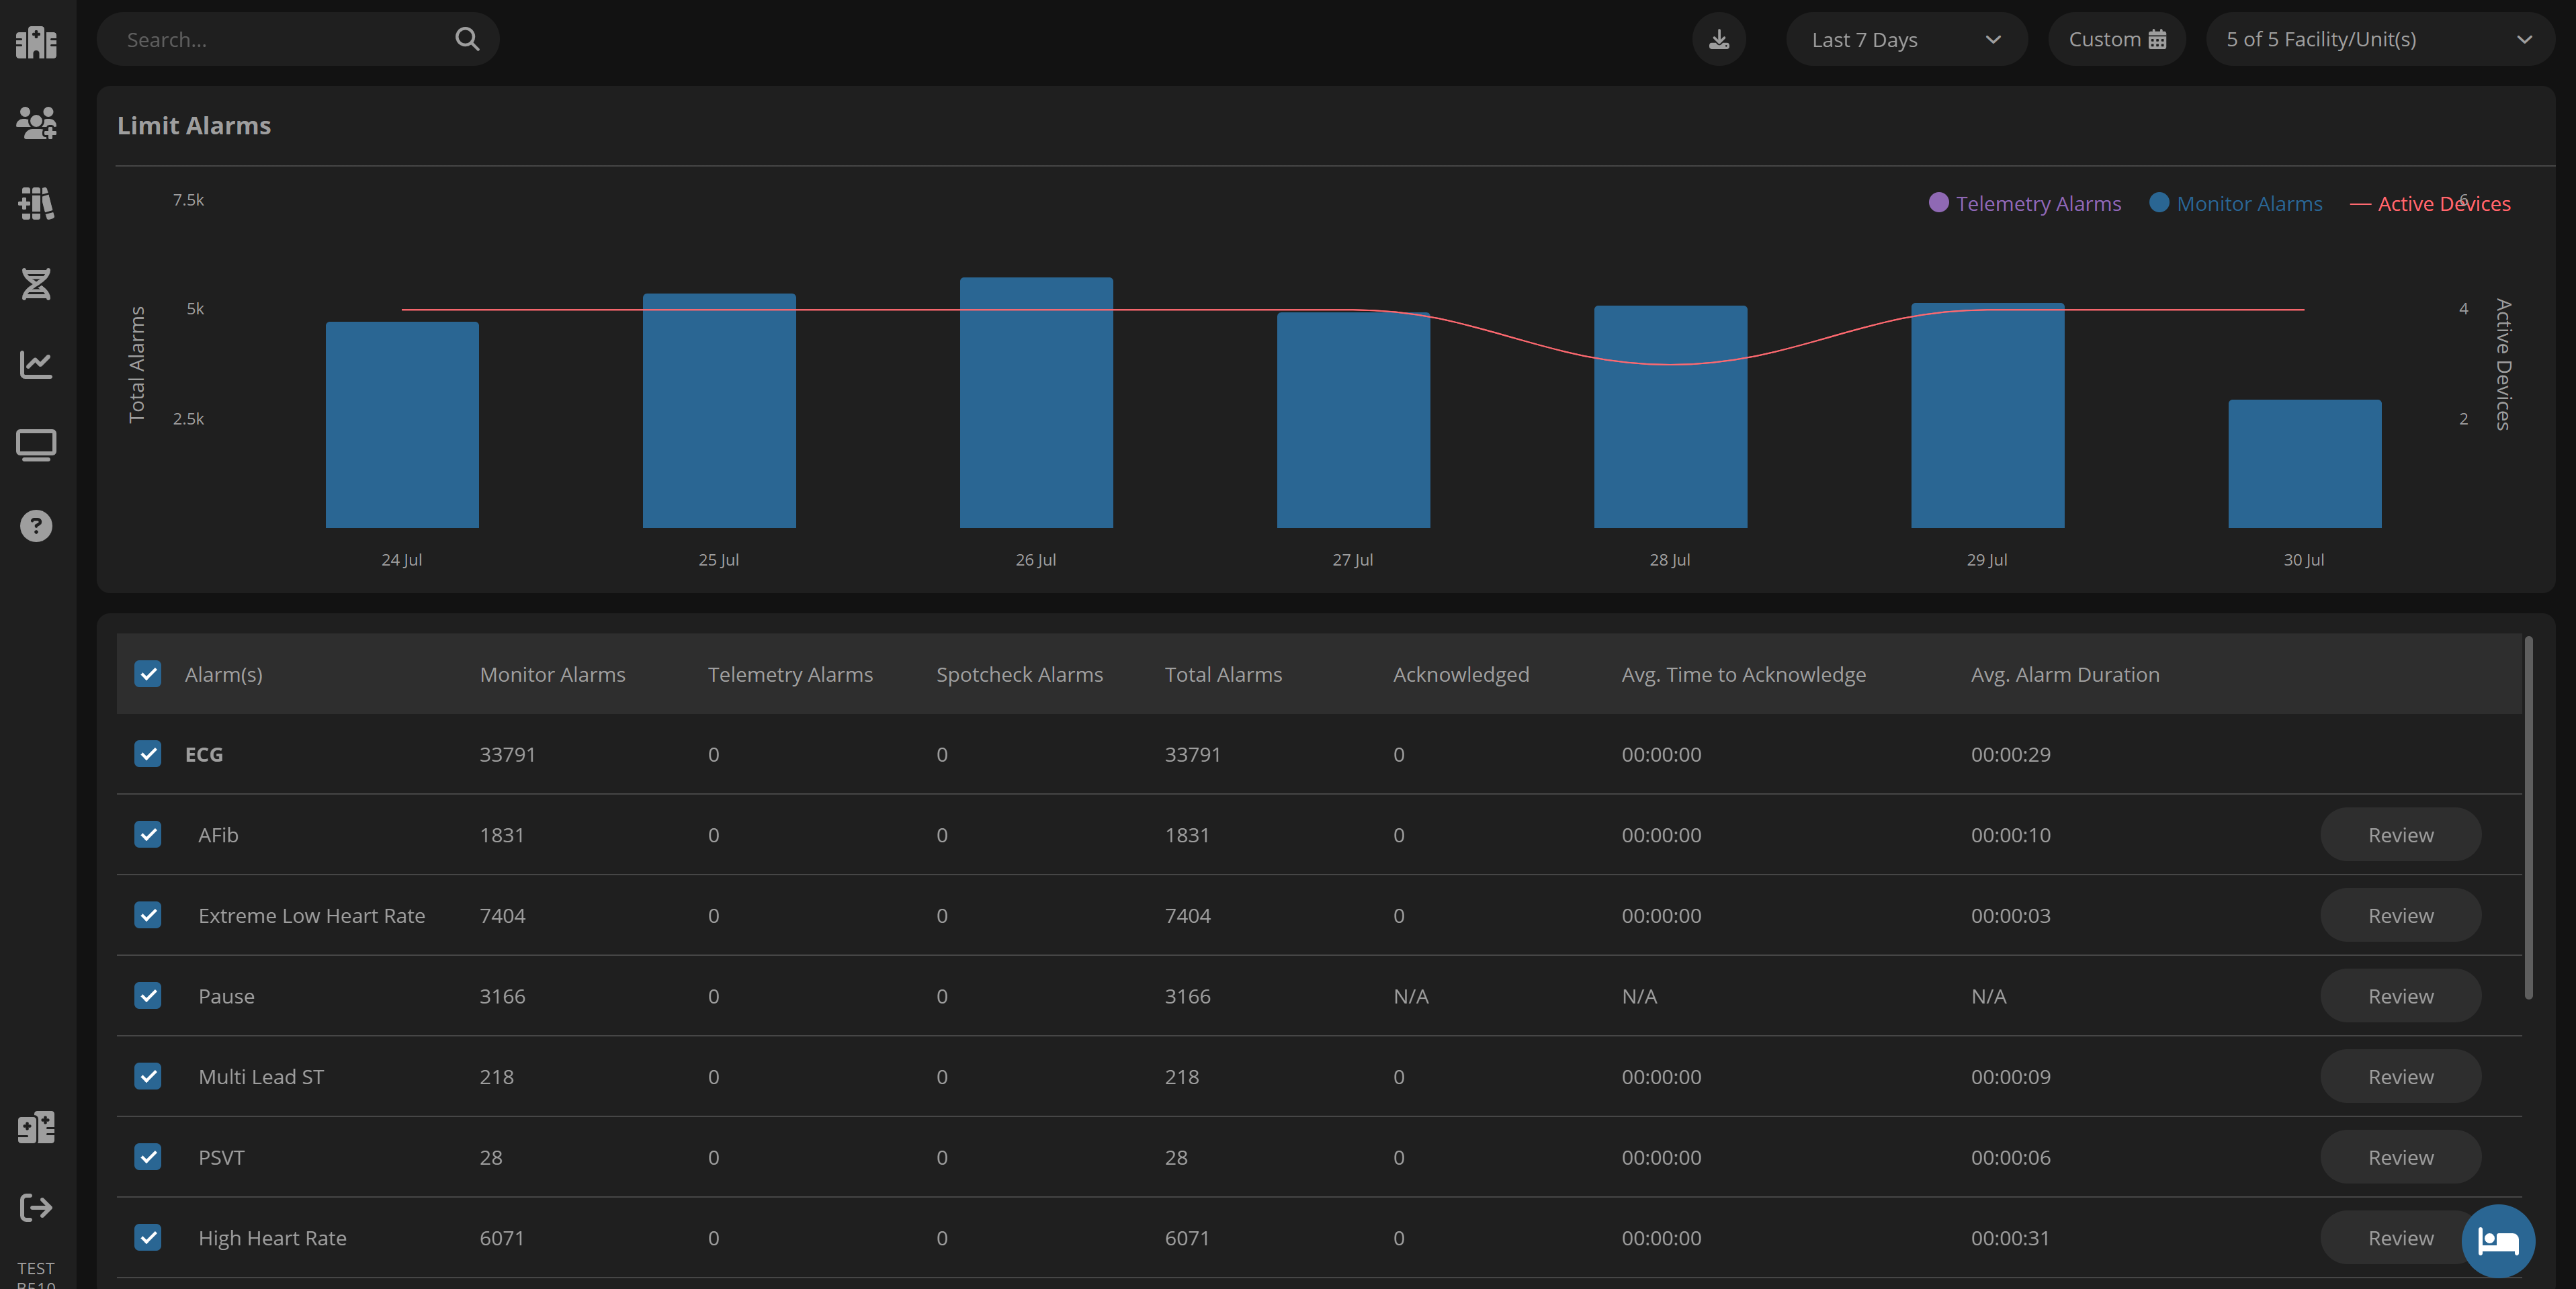Click the ECG group row label
Screen dimensions: 2576x1289
coord(204,754)
